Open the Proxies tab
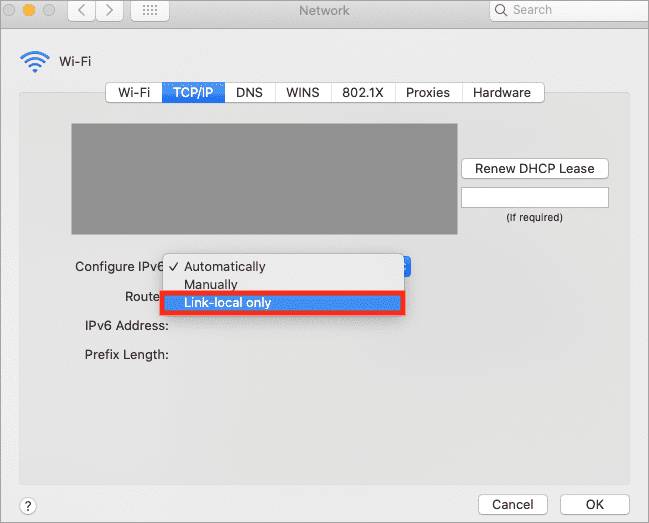This screenshot has height=523, width=649. tap(428, 92)
